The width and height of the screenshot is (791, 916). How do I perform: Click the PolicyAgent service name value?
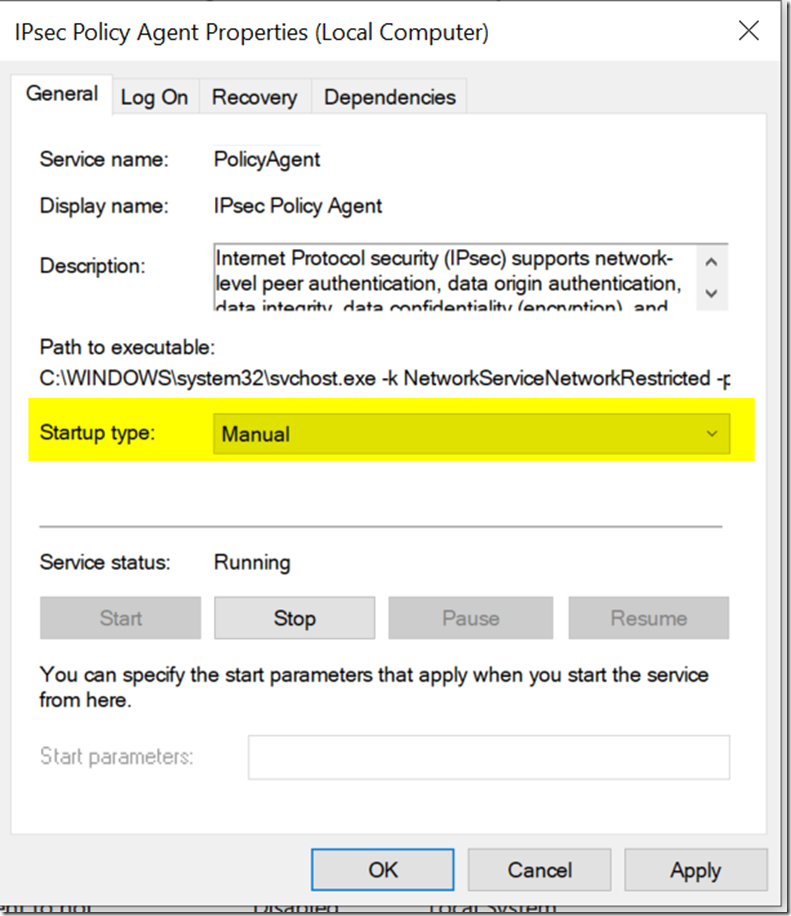pyautogui.click(x=267, y=159)
